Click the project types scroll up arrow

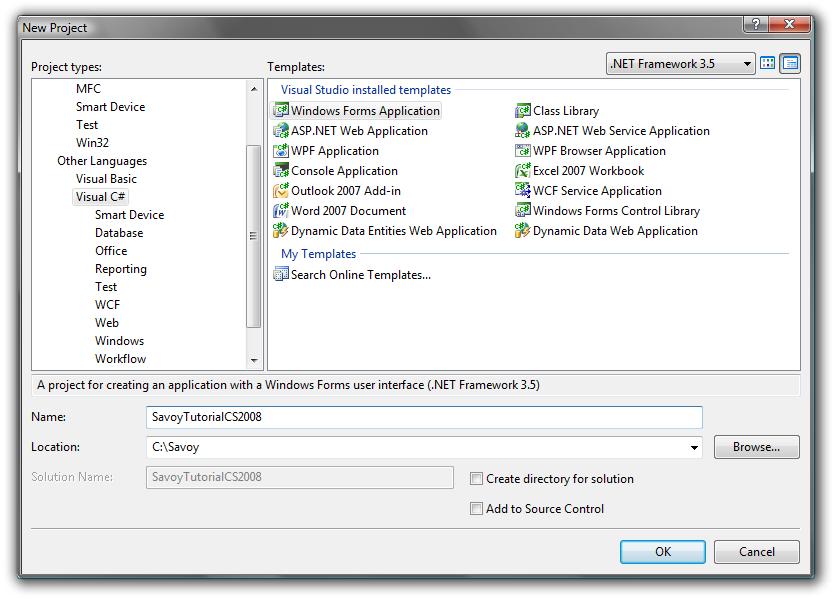pos(254,89)
